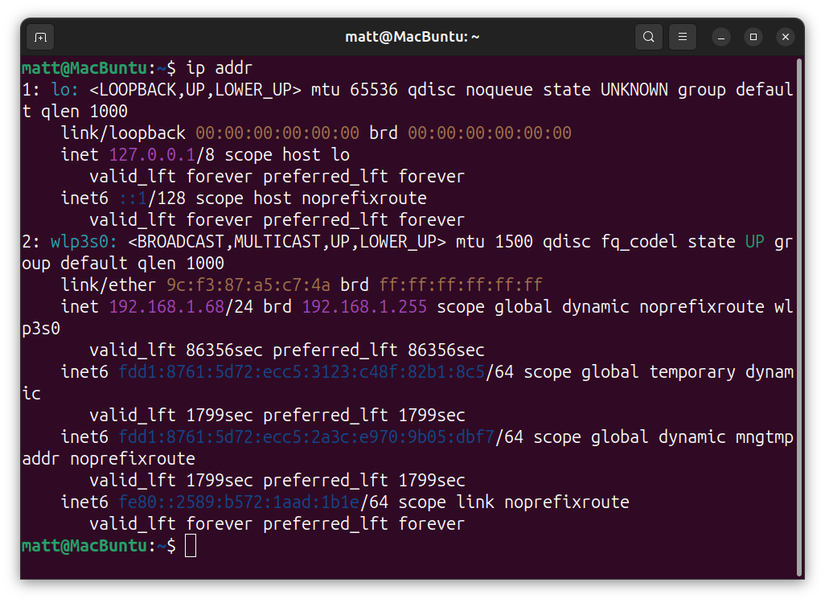Click the matt@MacBuntu title text
Image resolution: width=825 pixels, height=602 pixels.
coord(412,36)
